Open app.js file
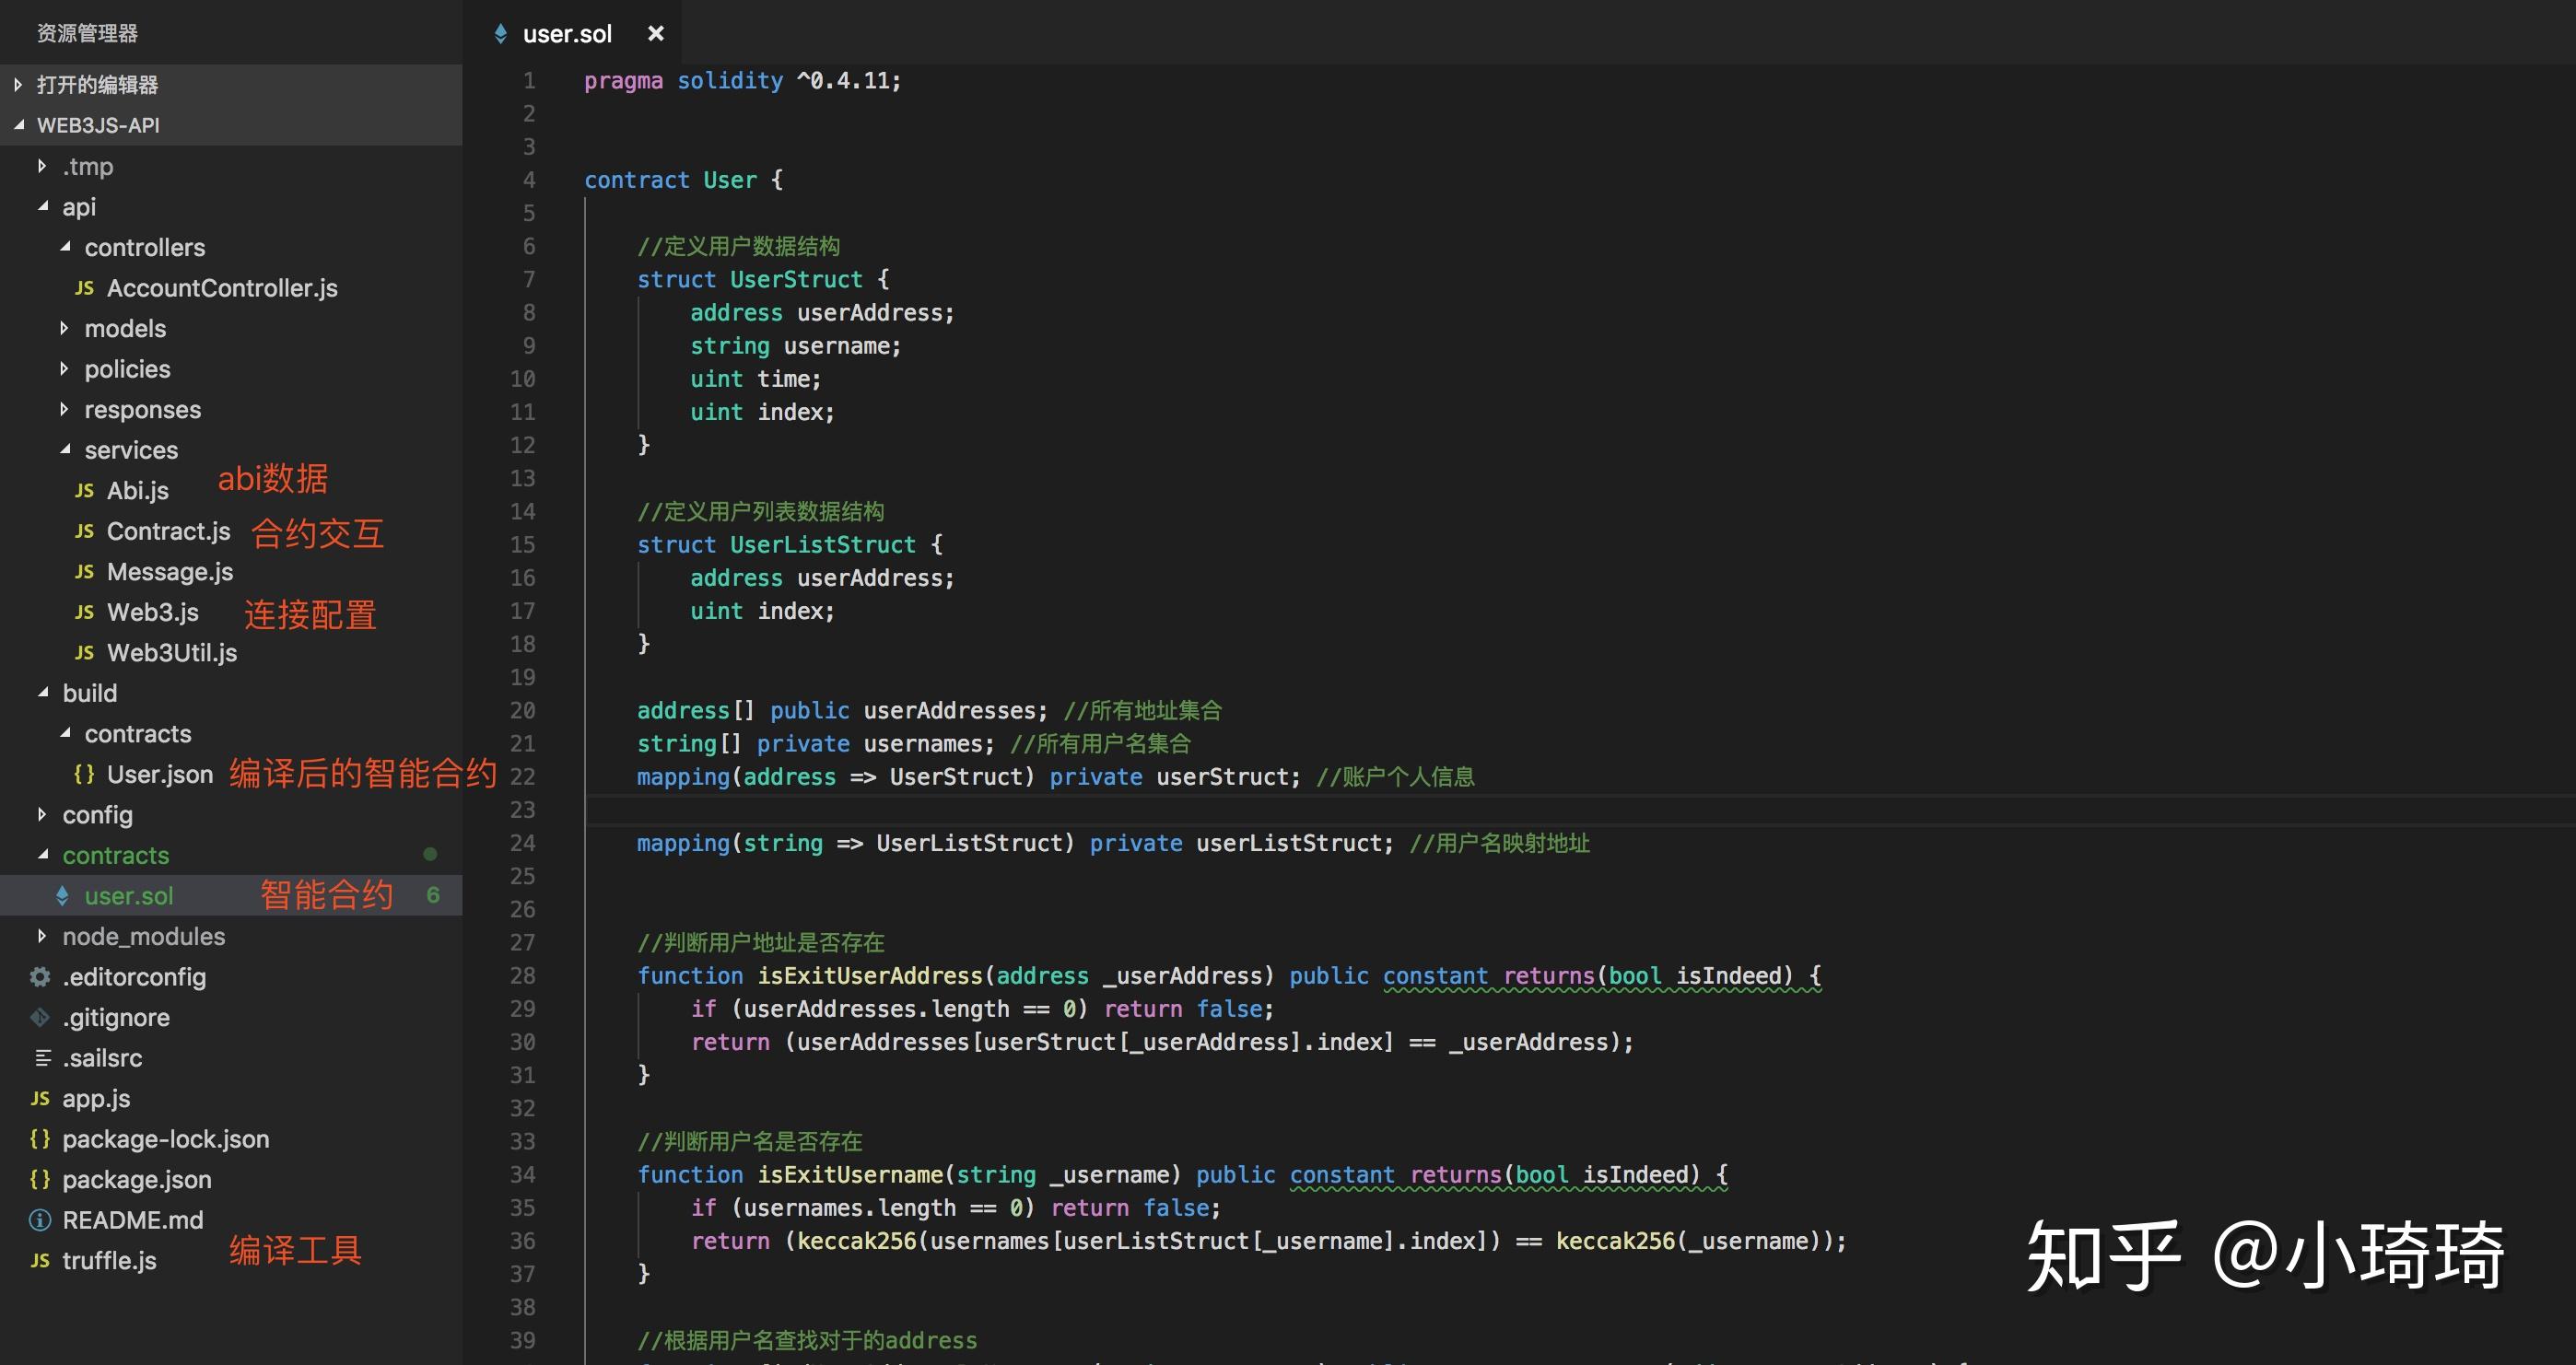 point(96,1098)
